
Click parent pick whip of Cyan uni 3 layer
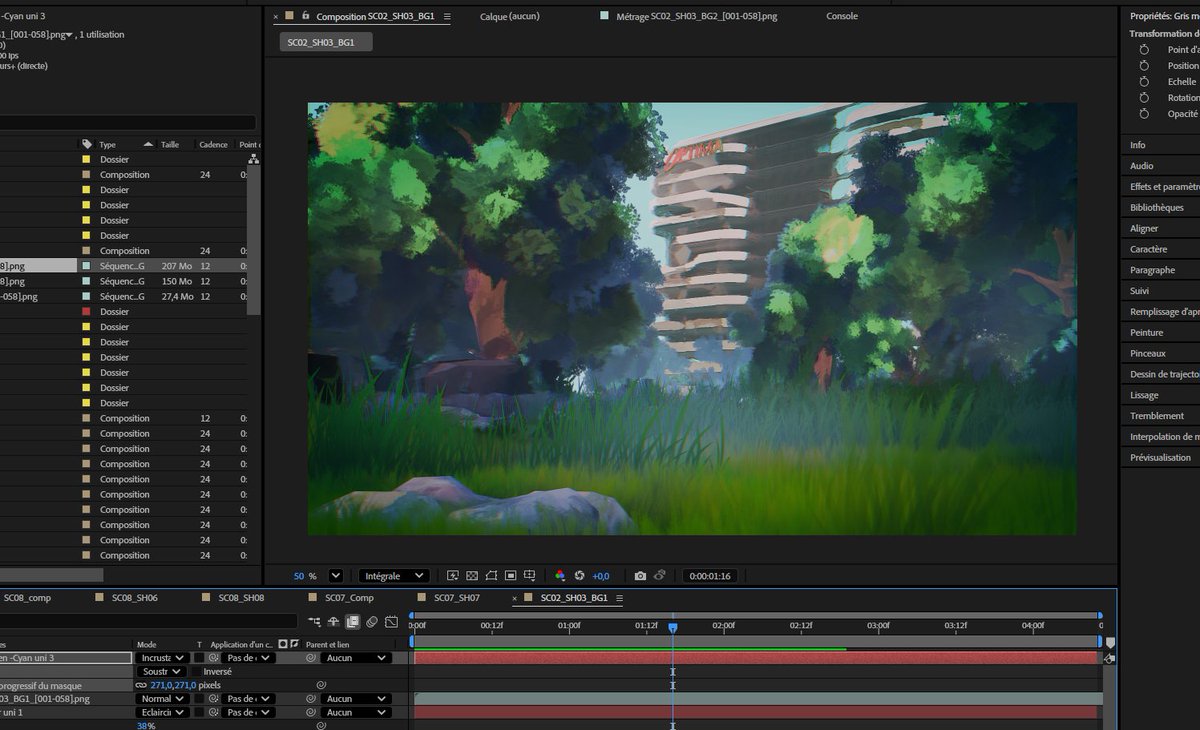(310, 658)
